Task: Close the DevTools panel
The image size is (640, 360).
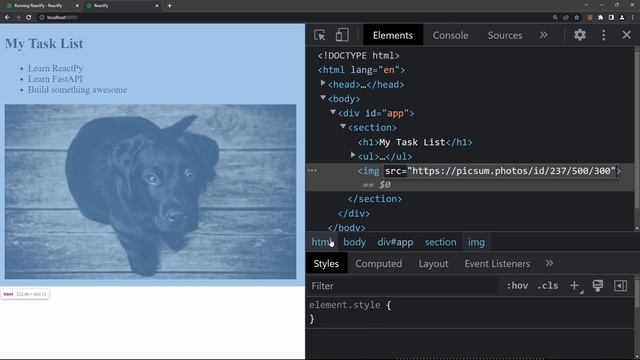Action: point(627,35)
